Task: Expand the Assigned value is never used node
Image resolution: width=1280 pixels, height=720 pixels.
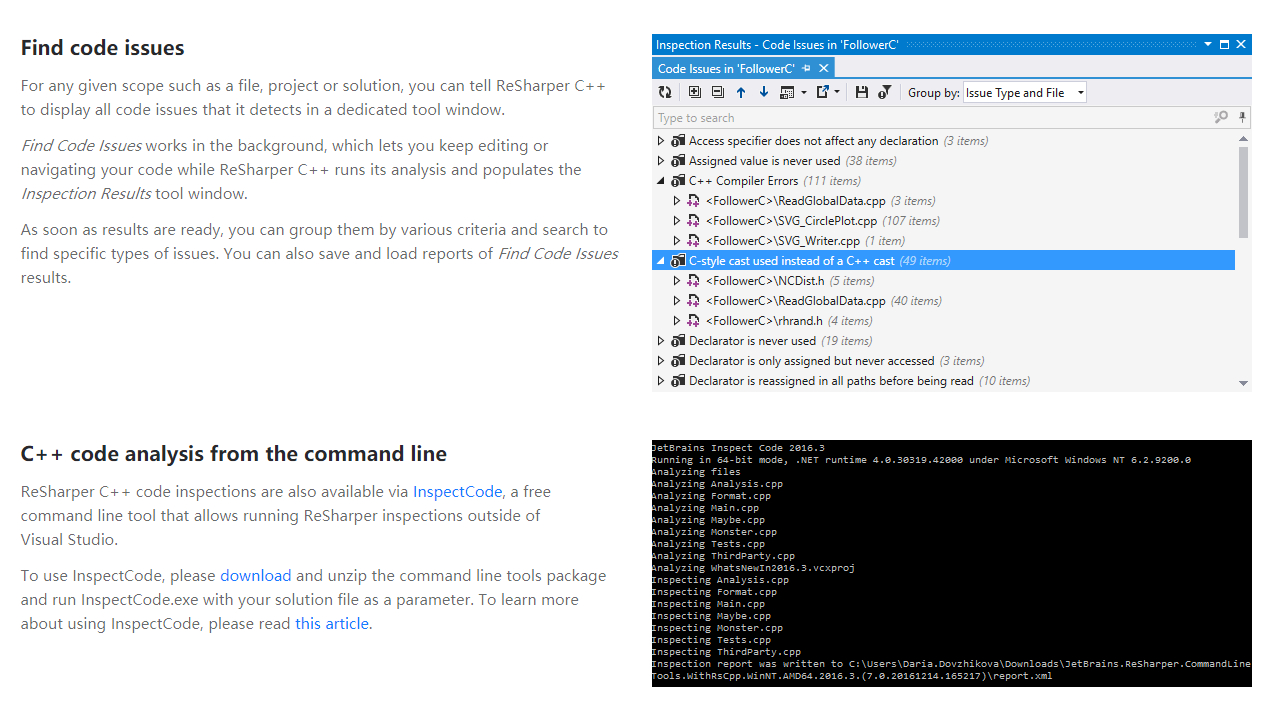Action: coord(661,160)
